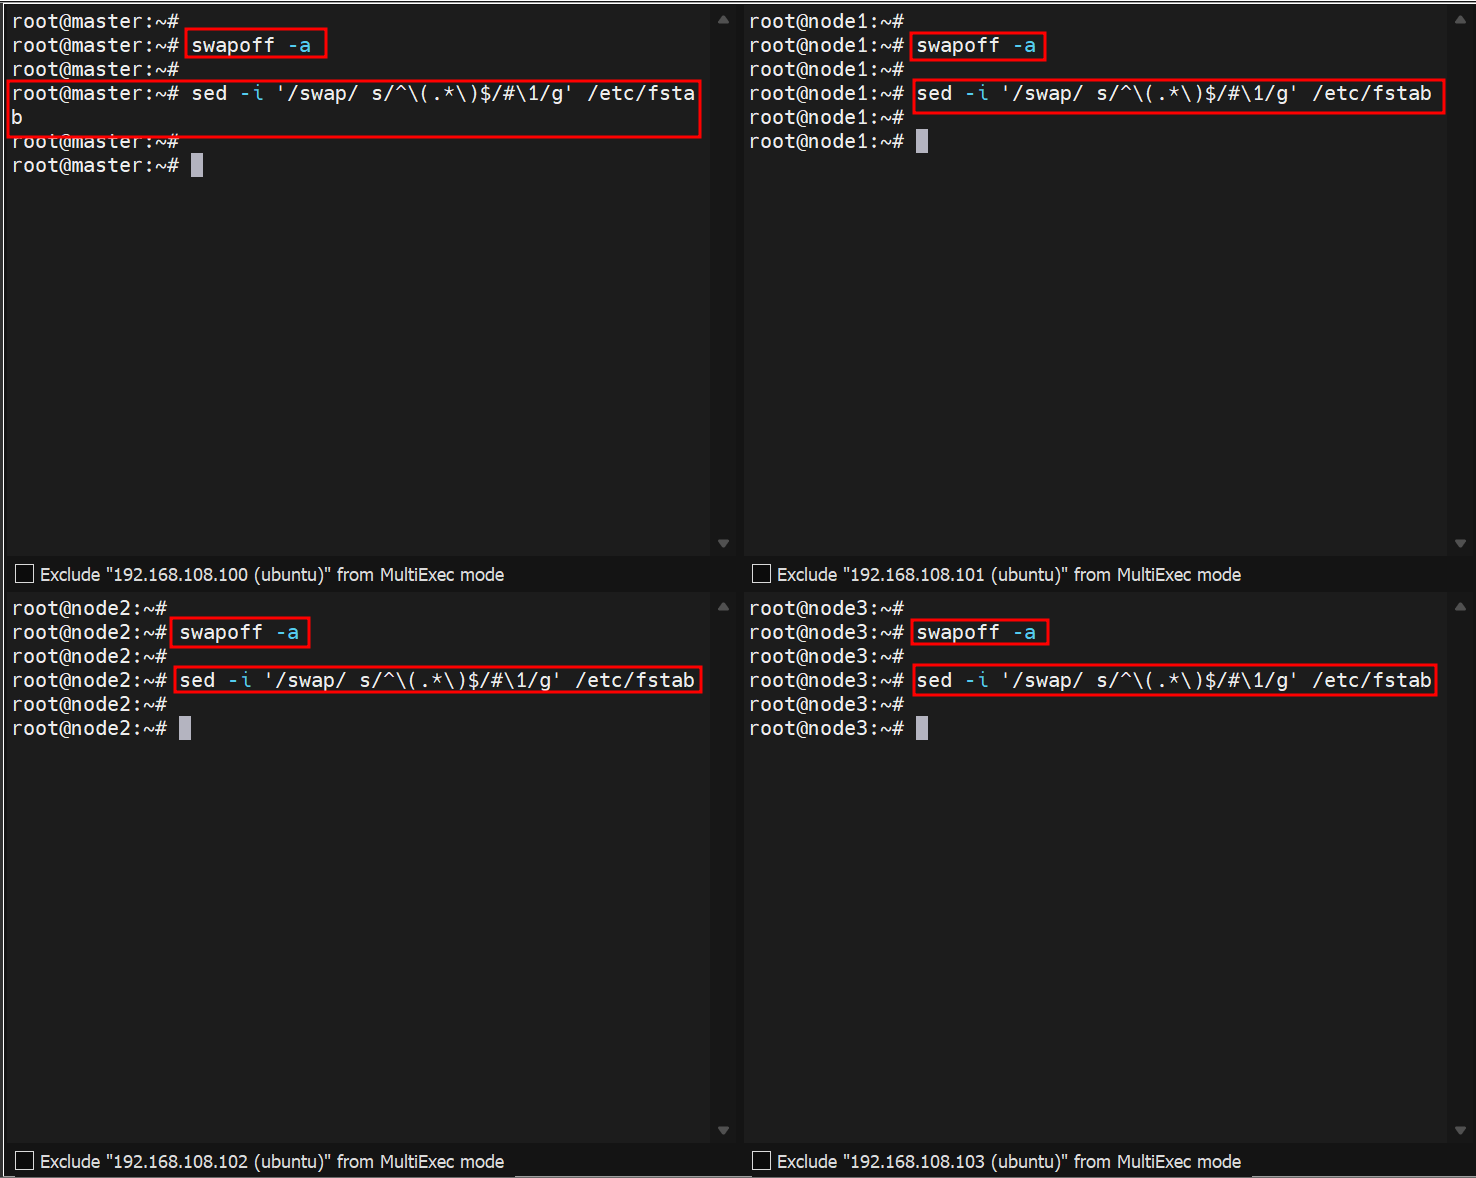Click the node3 pane scroll-up arrow

1460,607
